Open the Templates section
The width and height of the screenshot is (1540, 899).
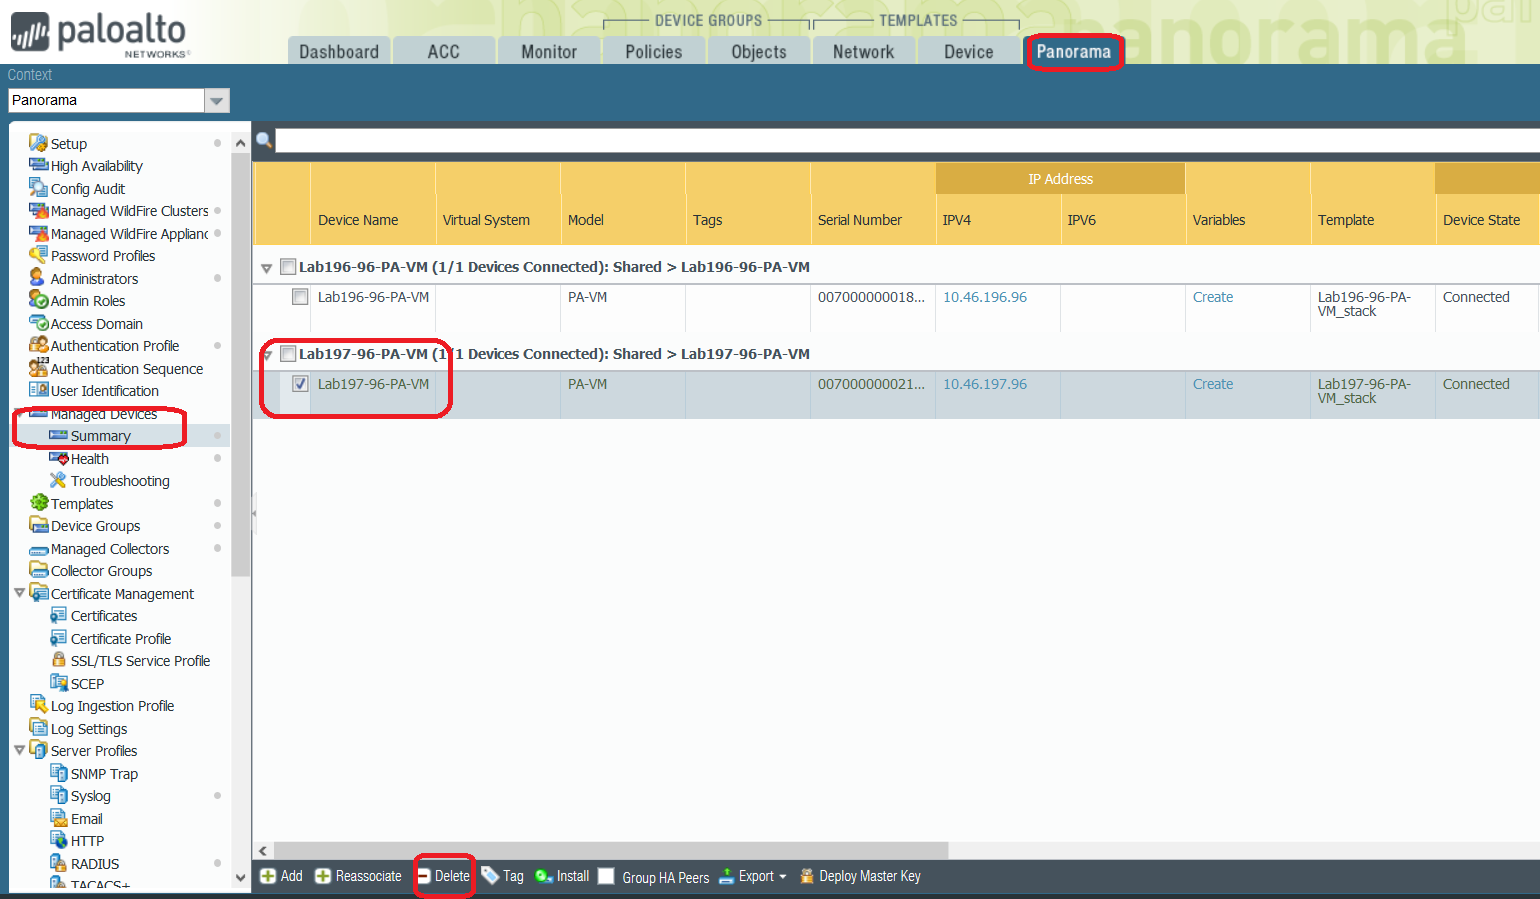tap(81, 503)
